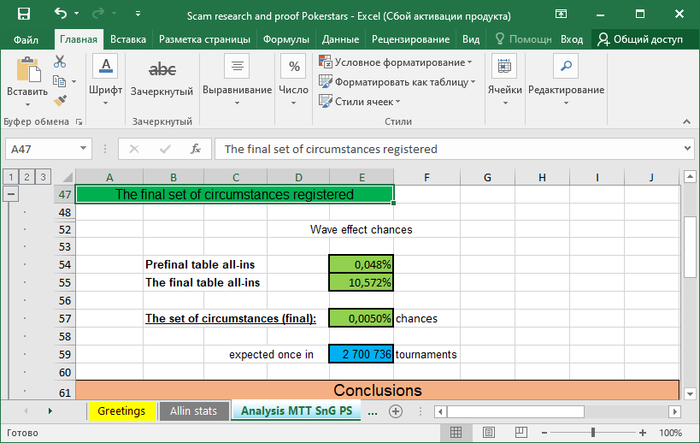The height and width of the screenshot is (443, 700).
Task: Click the Name Box showing A47
Action: pos(41,149)
